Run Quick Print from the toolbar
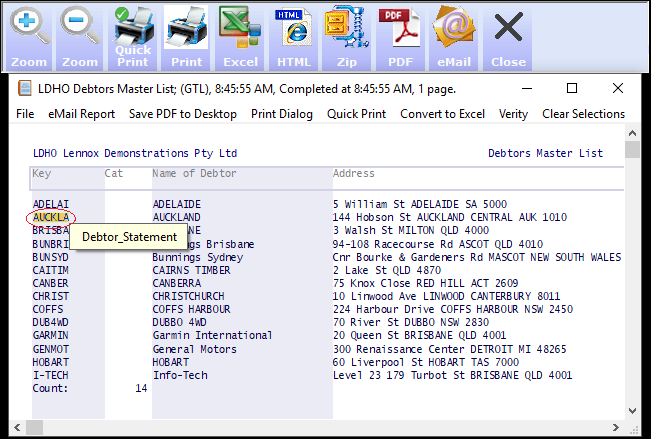 click(133, 34)
